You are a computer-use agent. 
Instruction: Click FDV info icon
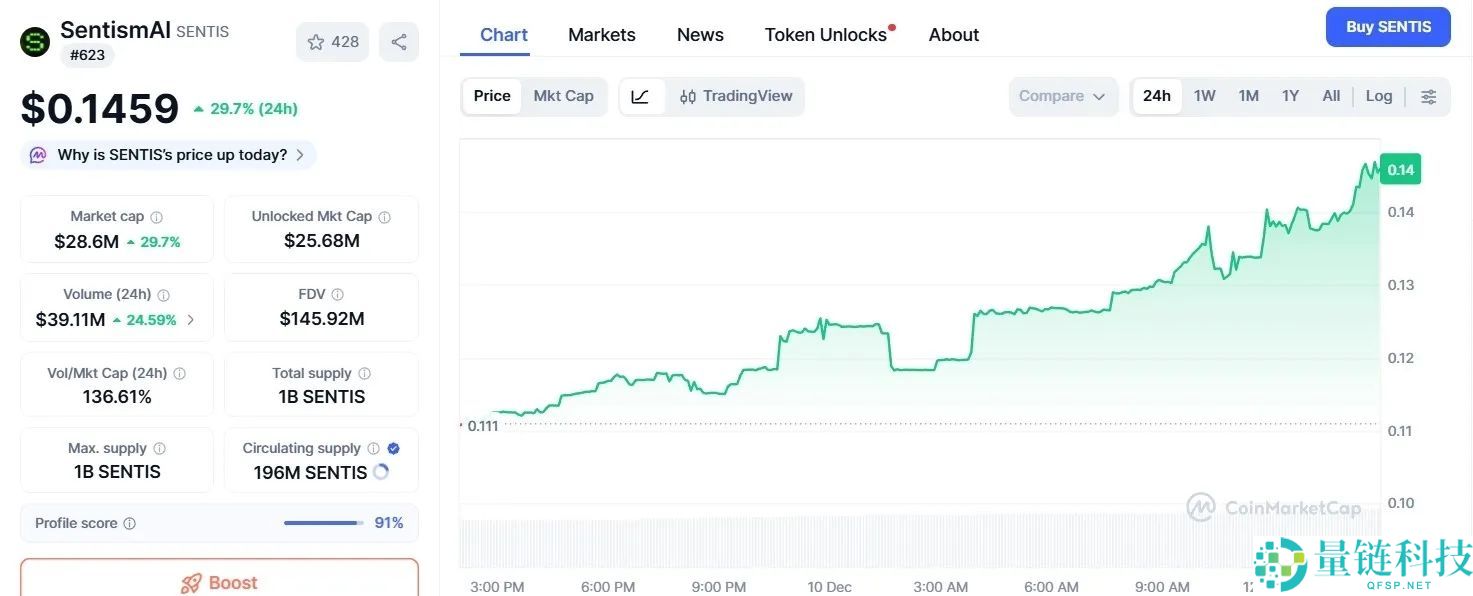pyautogui.click(x=338, y=295)
